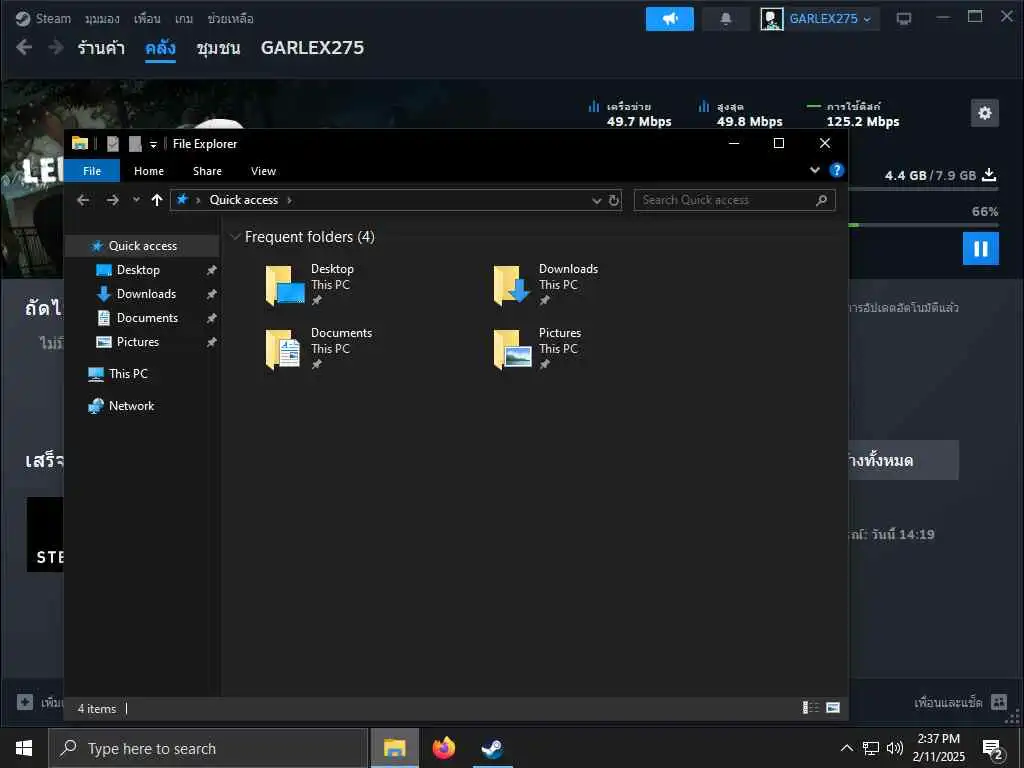Select Quick access in the navigation pane
The image size is (1024, 768).
142,246
